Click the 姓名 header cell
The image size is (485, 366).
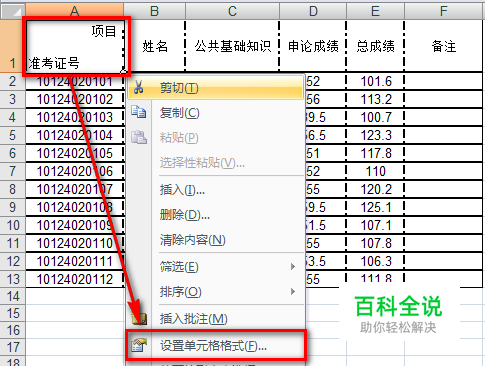tap(155, 46)
